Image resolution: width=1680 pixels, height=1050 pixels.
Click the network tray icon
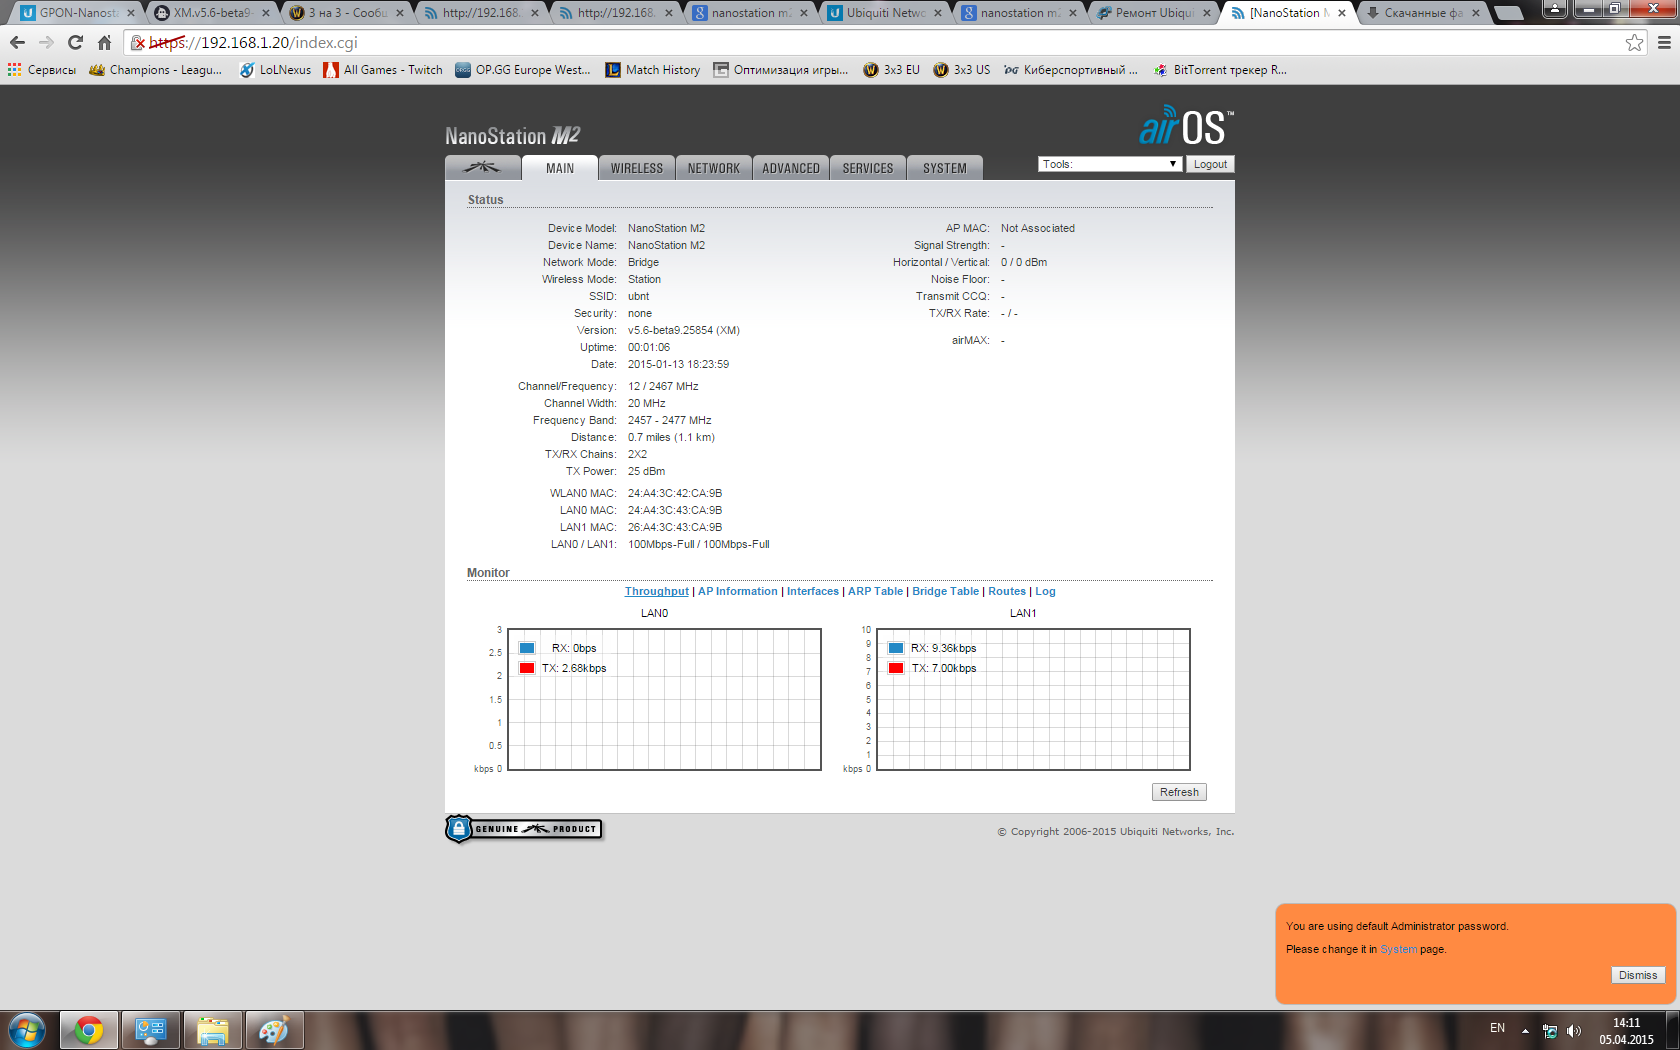tap(1550, 1030)
